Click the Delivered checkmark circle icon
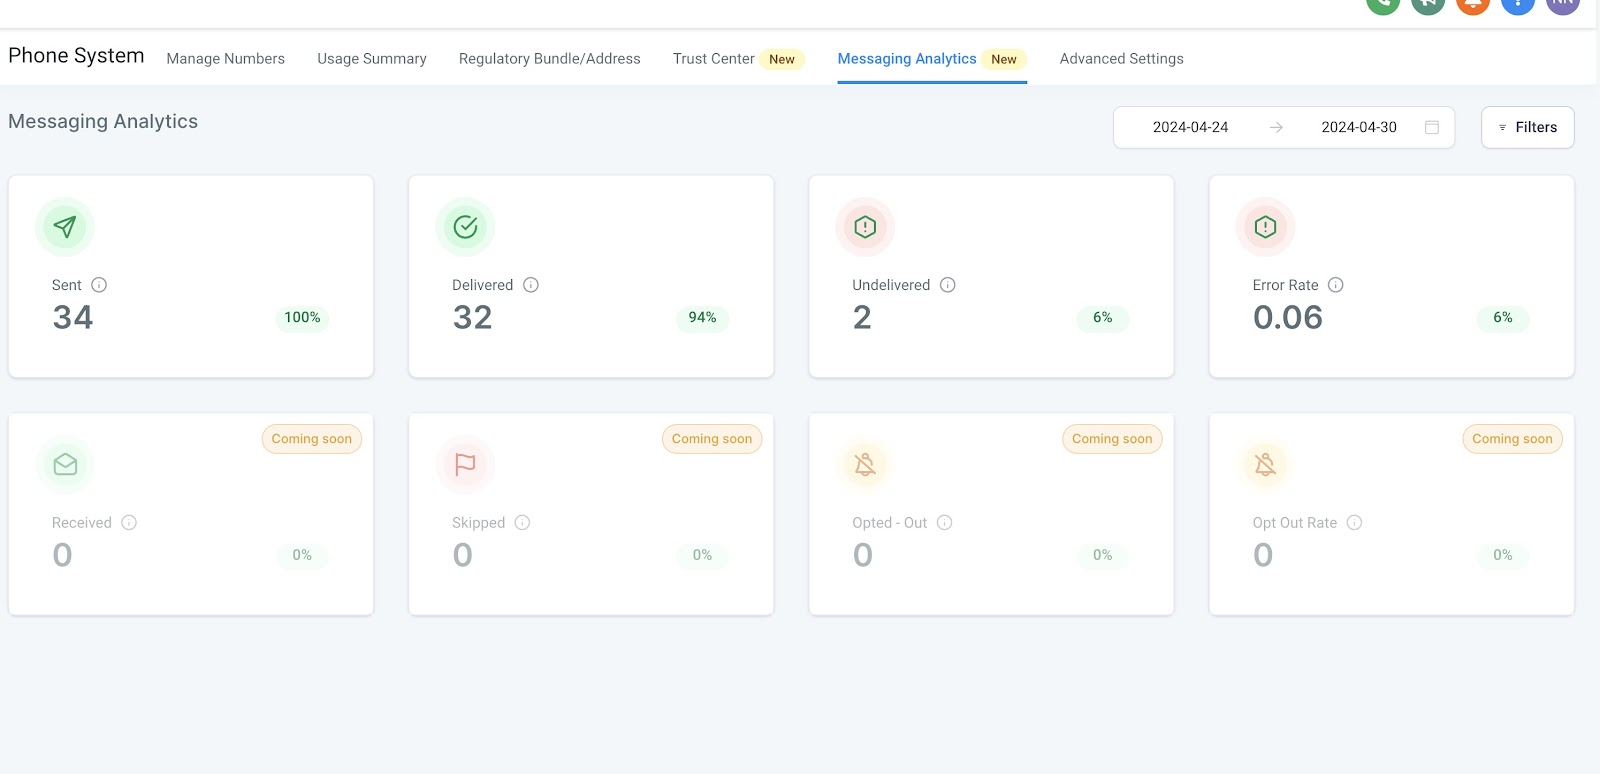The image size is (1600, 774). pos(465,227)
